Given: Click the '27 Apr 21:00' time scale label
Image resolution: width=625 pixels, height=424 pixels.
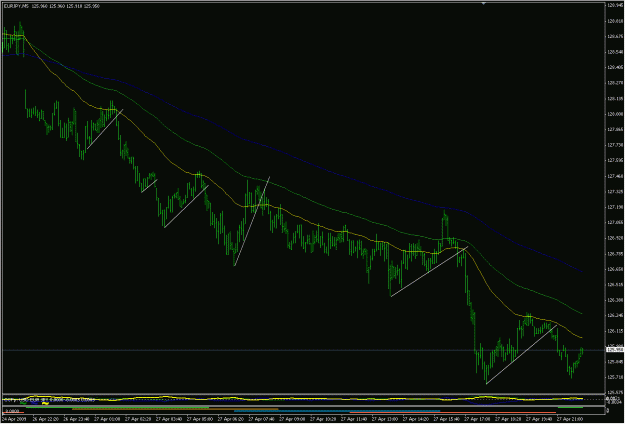Looking at the screenshot, I should pyautogui.click(x=570, y=419).
